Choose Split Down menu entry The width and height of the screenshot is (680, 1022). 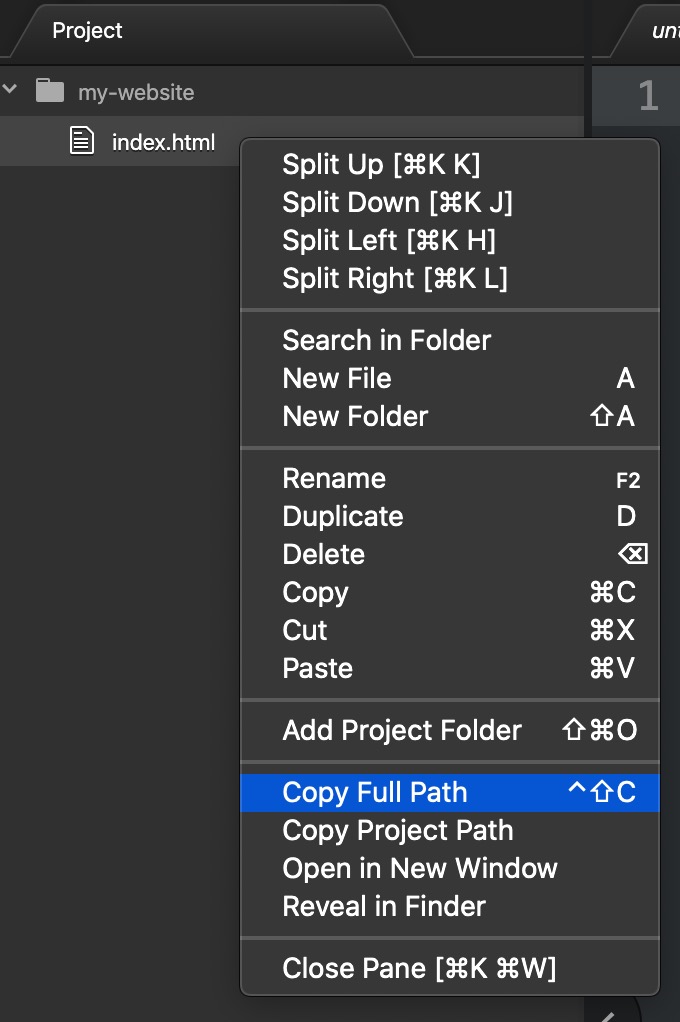(x=397, y=202)
